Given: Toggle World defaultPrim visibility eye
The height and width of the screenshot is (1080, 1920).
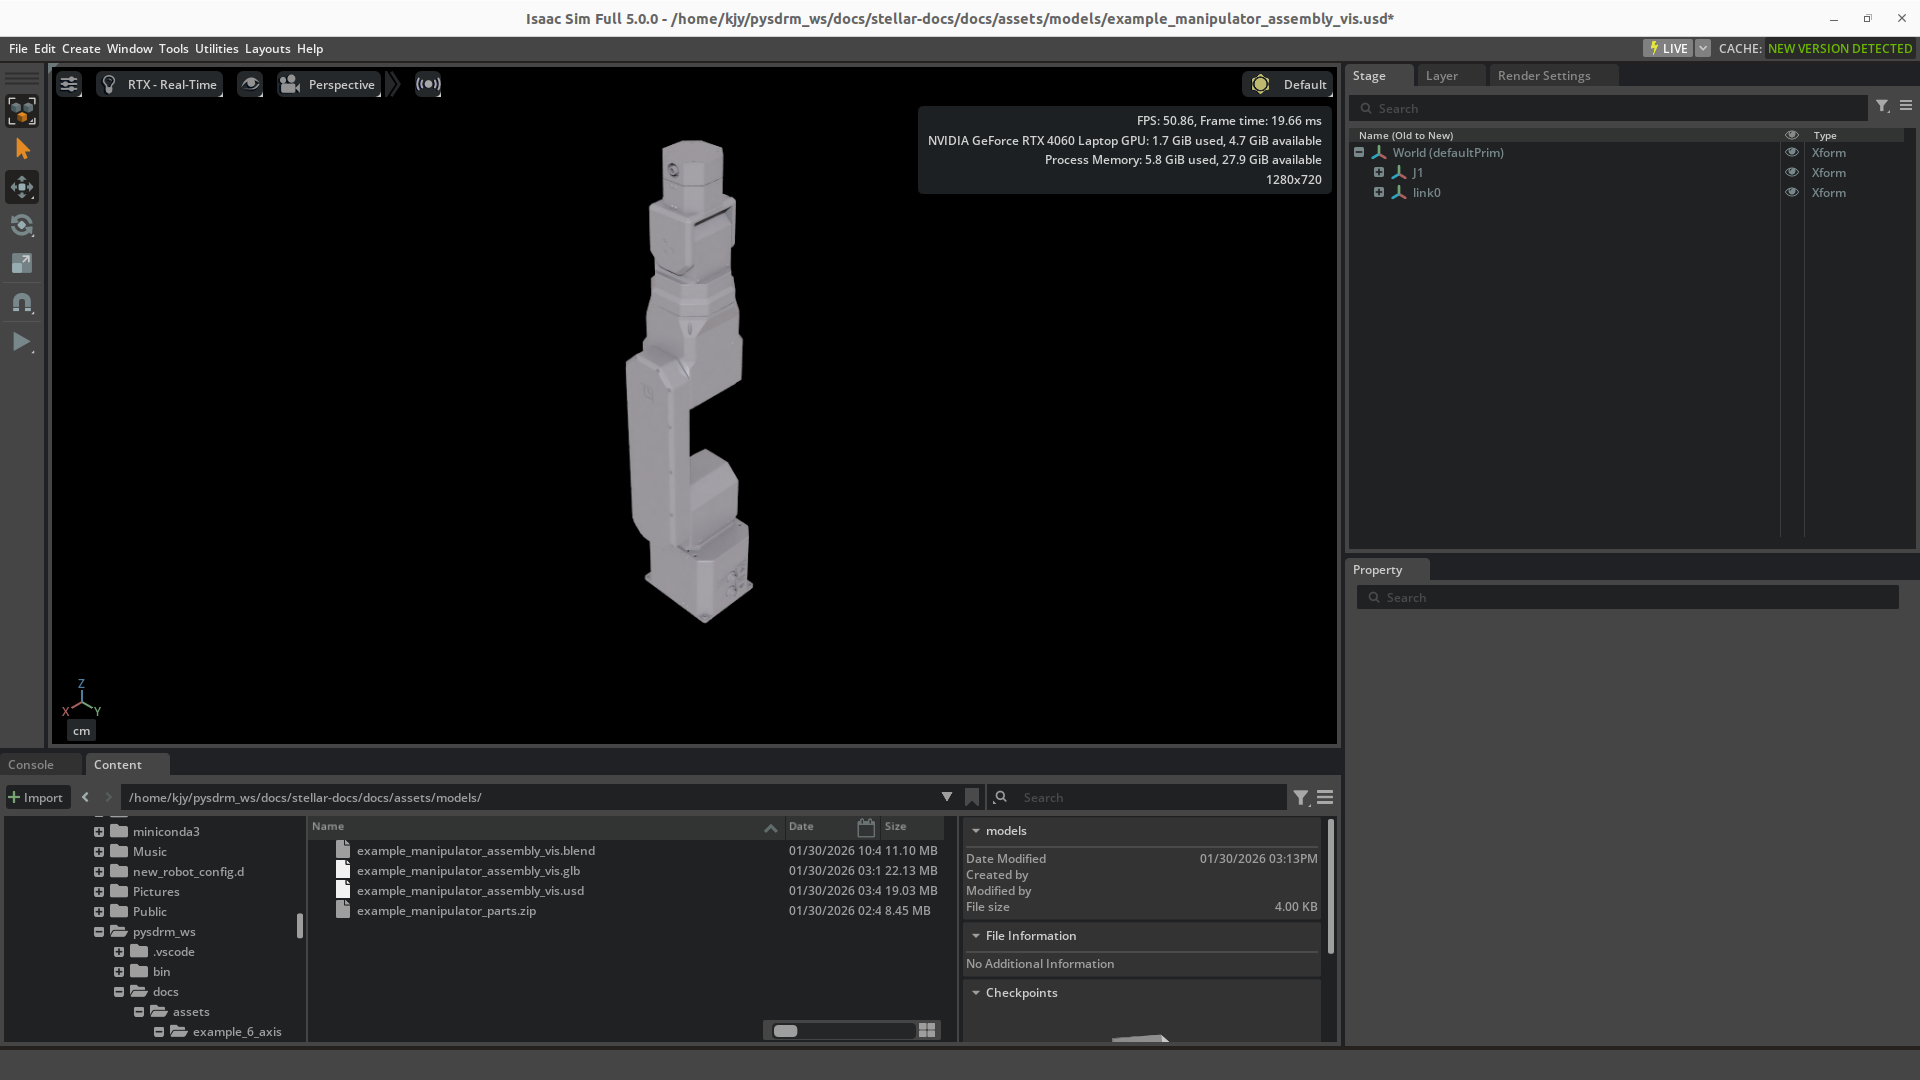Looking at the screenshot, I should [1792, 153].
